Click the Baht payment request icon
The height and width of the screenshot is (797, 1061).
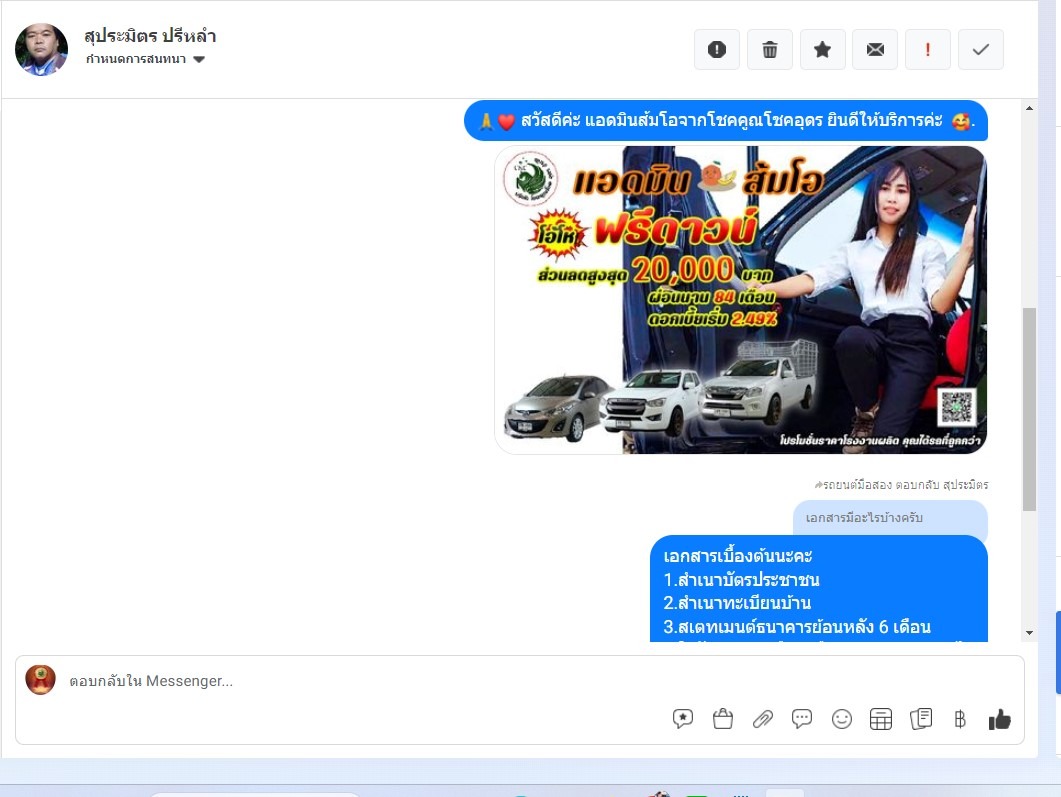pyautogui.click(x=960, y=719)
